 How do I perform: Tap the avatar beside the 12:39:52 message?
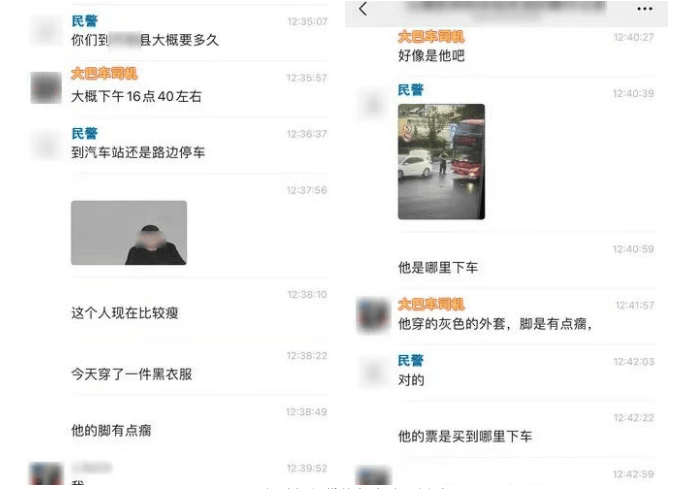click(x=46, y=473)
